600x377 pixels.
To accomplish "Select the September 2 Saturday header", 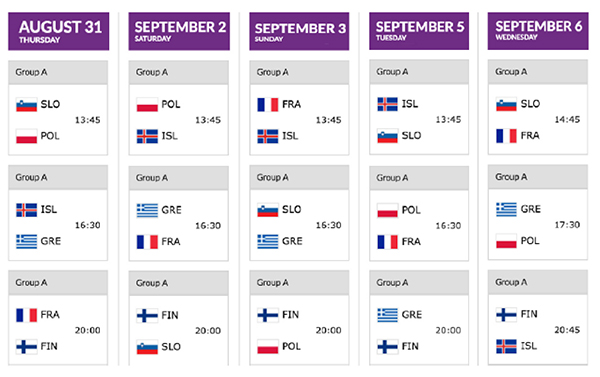I will [179, 31].
